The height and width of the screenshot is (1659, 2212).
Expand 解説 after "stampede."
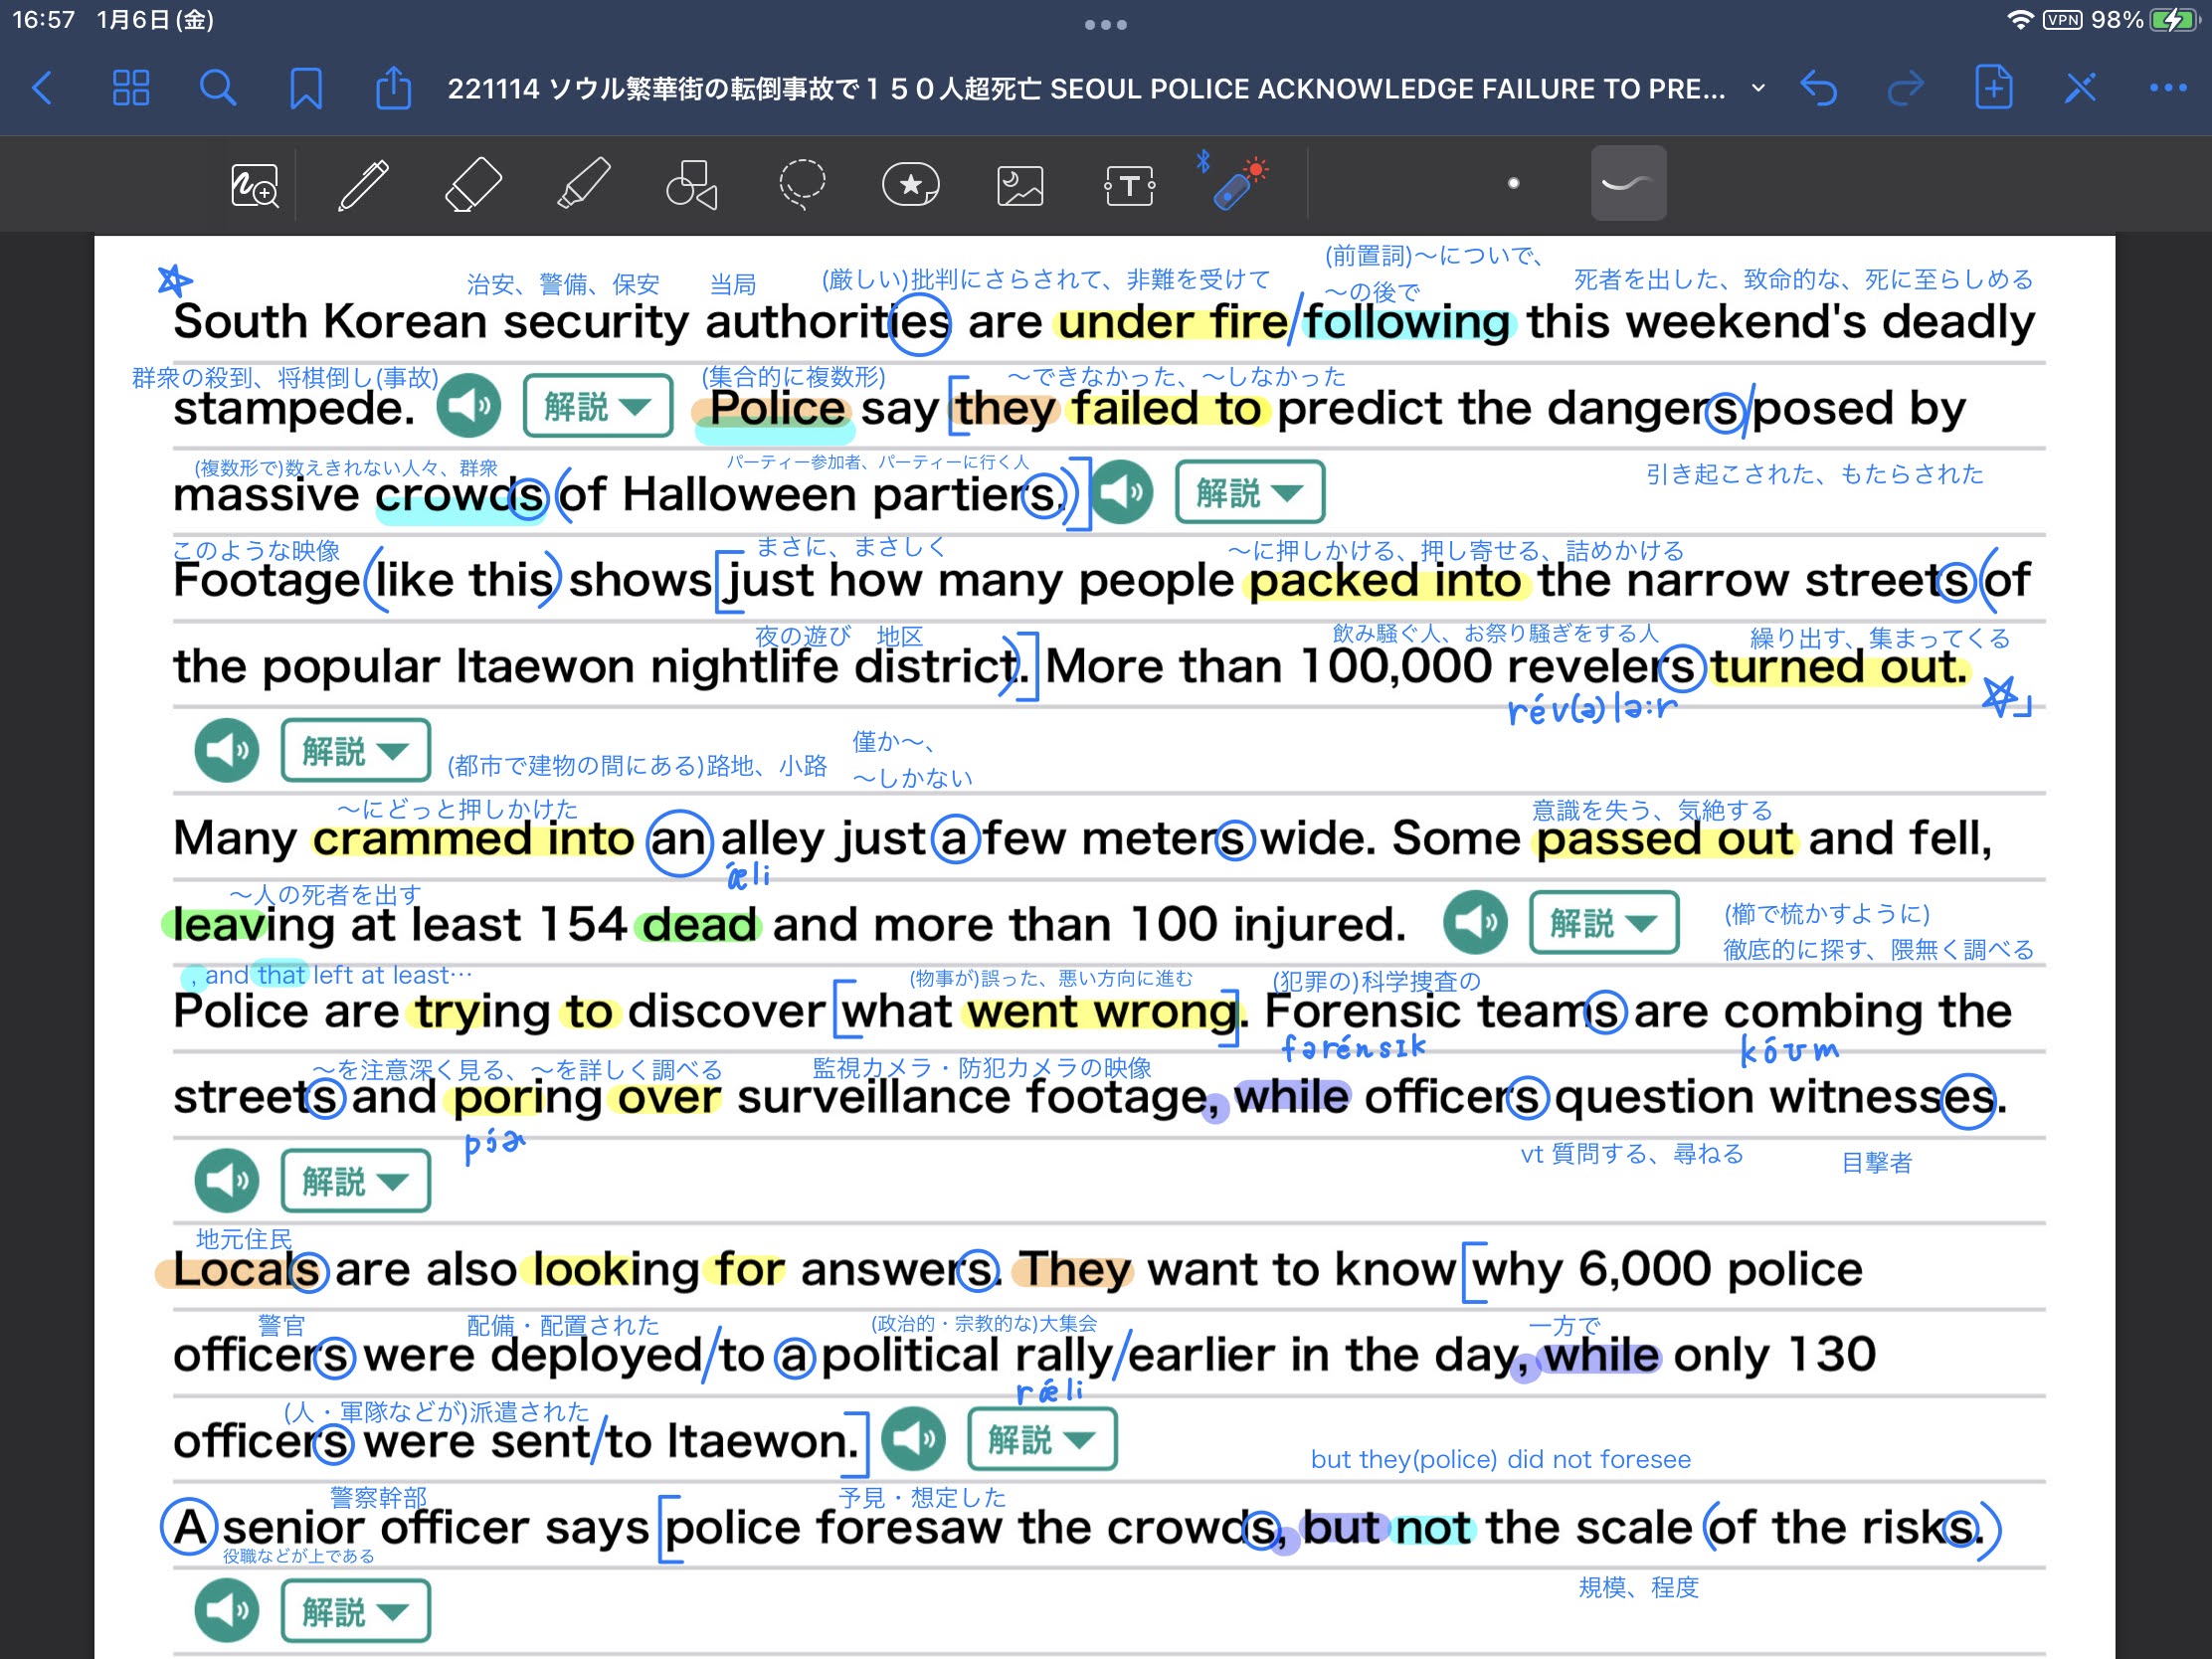click(x=597, y=406)
